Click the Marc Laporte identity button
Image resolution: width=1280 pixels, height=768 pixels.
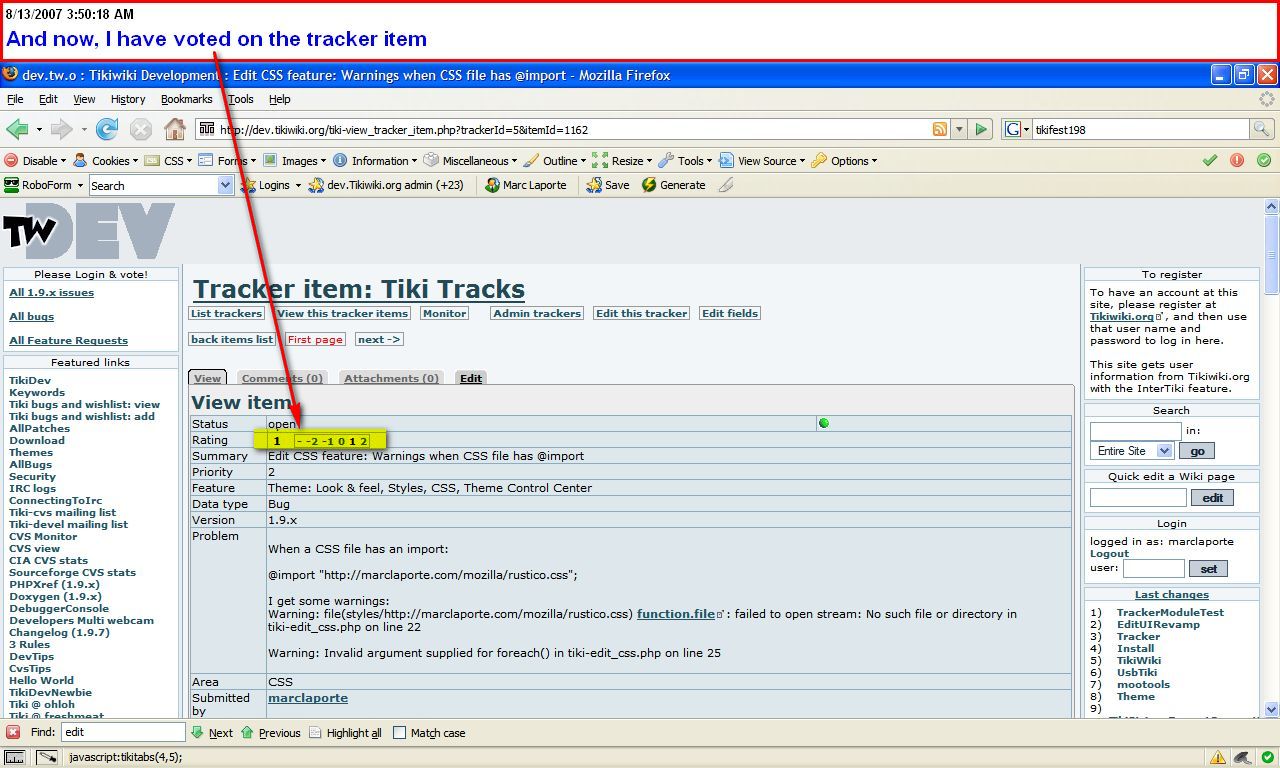(x=525, y=185)
